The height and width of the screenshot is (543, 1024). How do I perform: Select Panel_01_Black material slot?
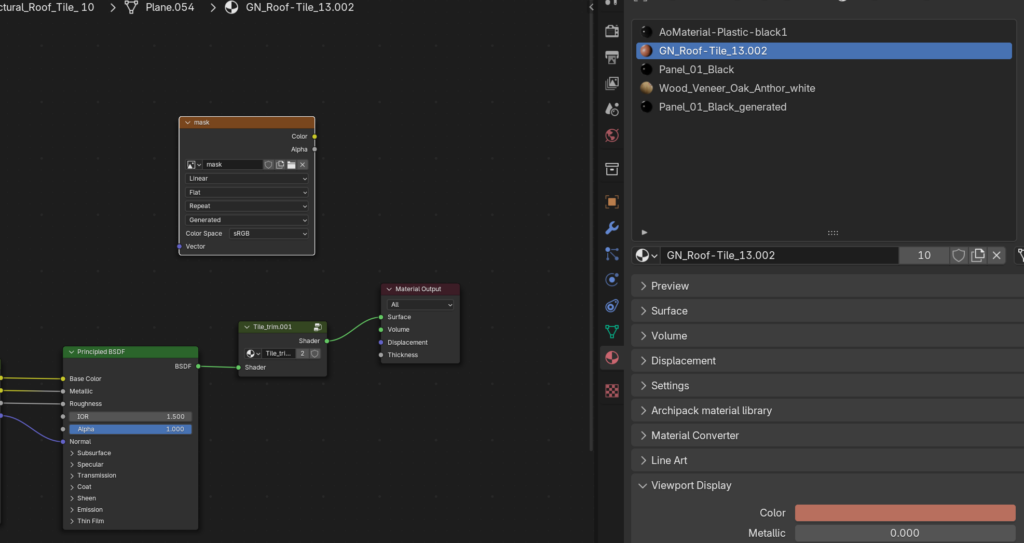pos(824,69)
